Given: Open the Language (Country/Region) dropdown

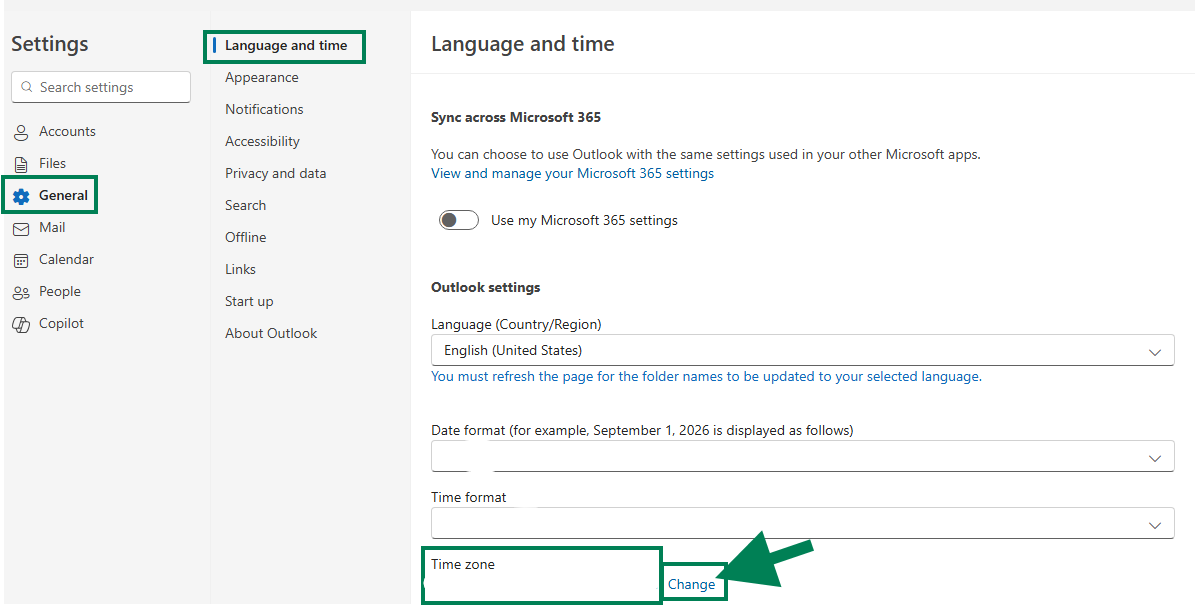Looking at the screenshot, I should pyautogui.click(x=803, y=351).
